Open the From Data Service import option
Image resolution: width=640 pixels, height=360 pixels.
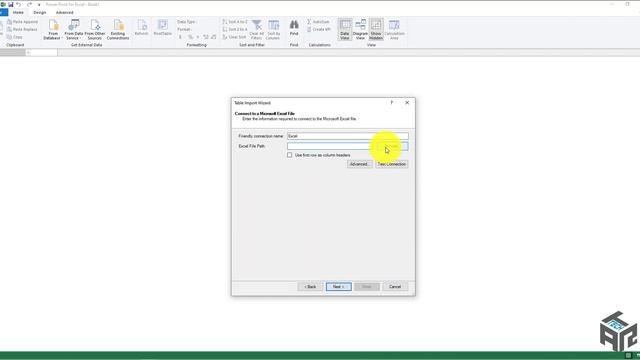click(x=74, y=29)
